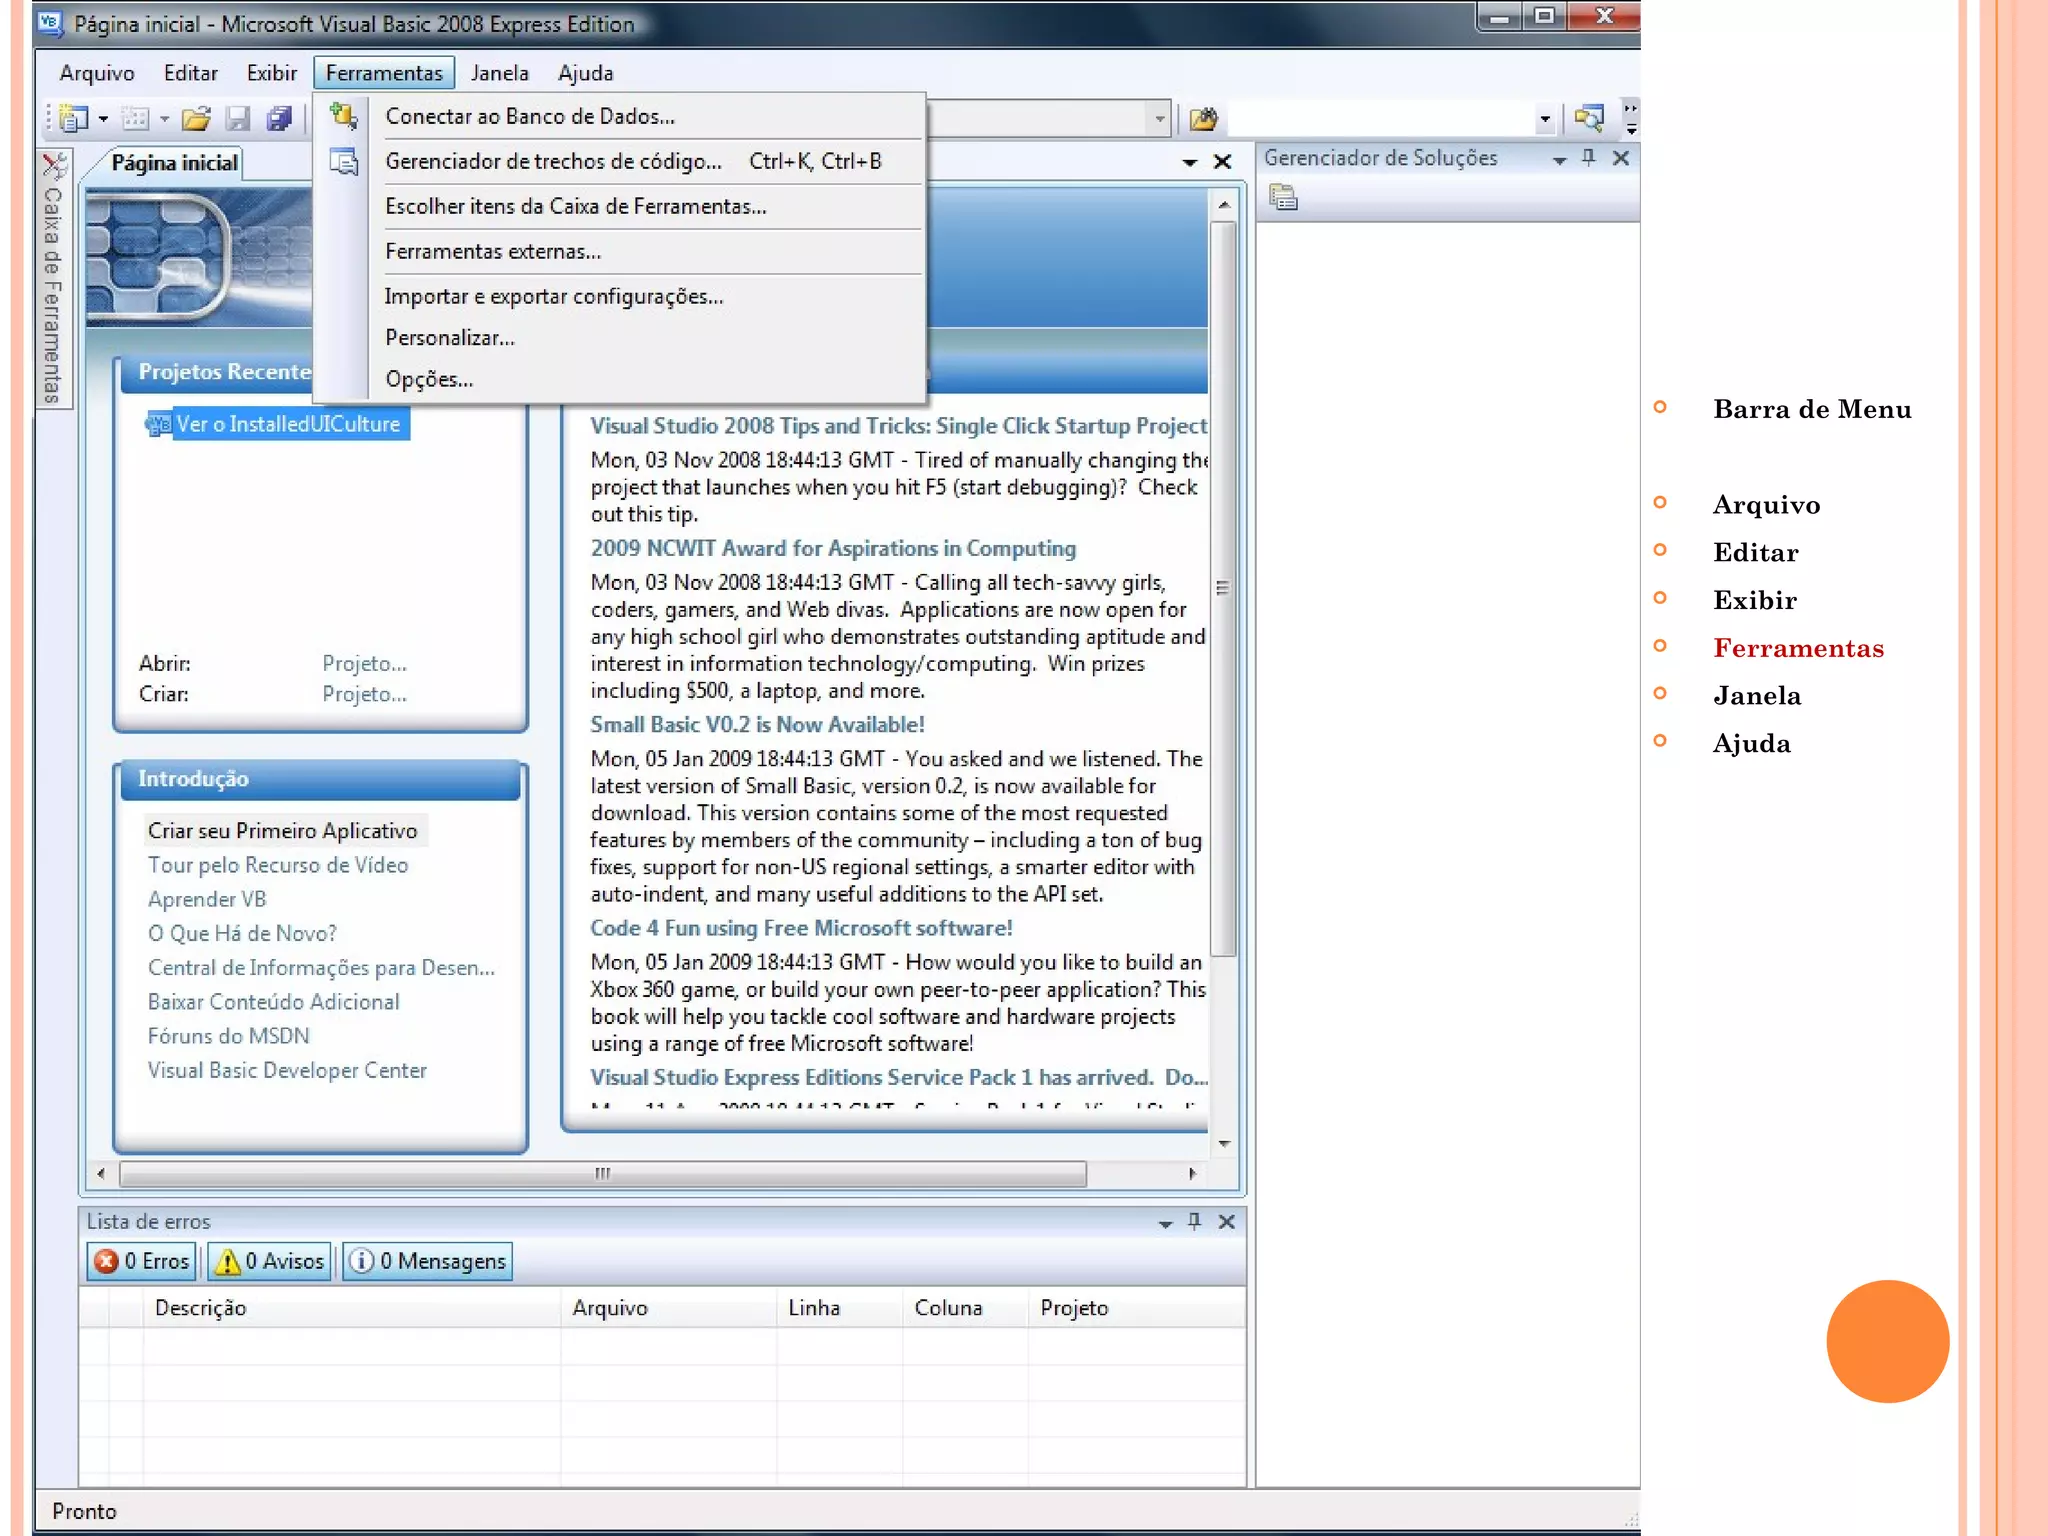This screenshot has height=1536, width=2048.
Task: Toggle the 0 Erros filter button
Action: 142,1261
